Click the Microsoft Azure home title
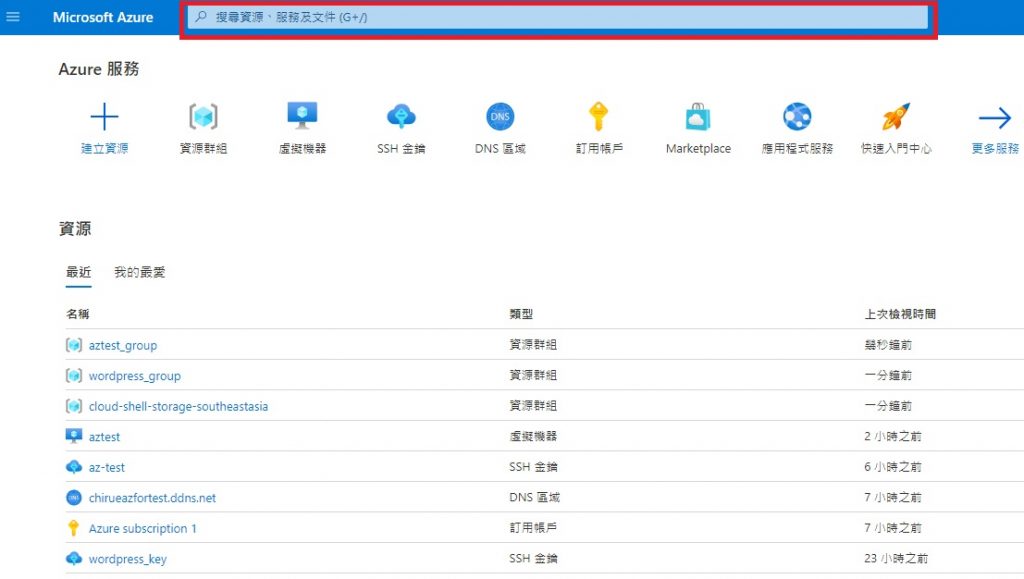1024x579 pixels. [x=103, y=18]
